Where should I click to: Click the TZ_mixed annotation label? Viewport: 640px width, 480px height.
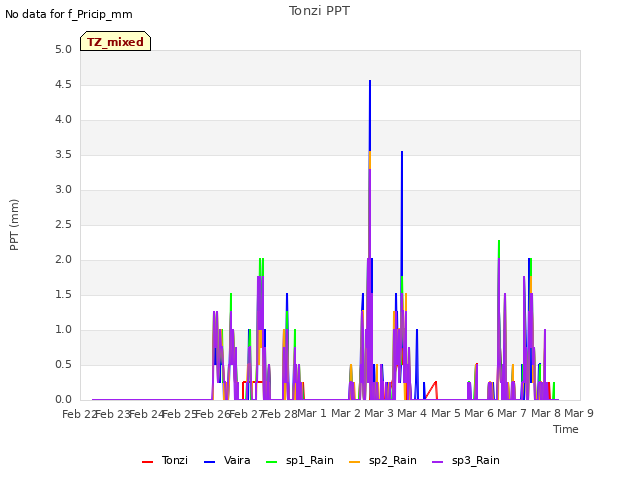click(116, 41)
